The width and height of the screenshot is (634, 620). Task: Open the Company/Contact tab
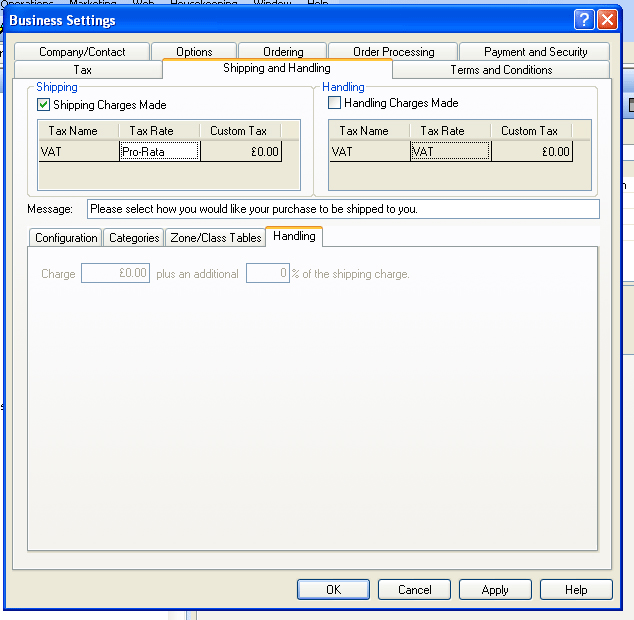pyautogui.click(x=82, y=52)
